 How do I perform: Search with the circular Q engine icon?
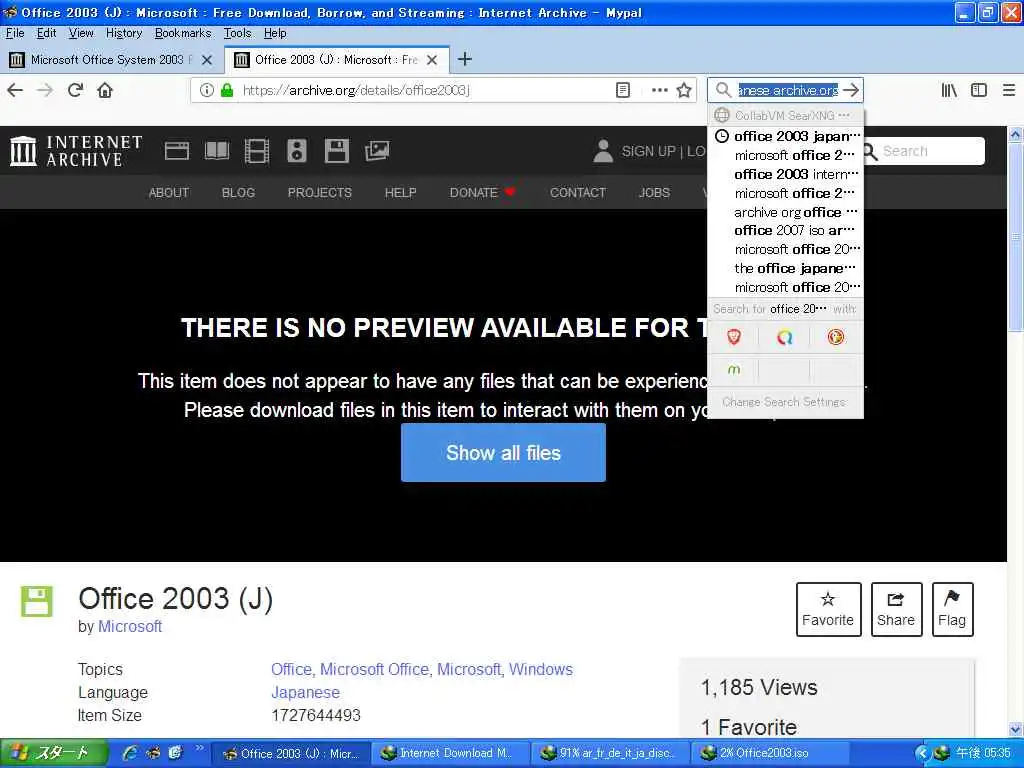(x=784, y=337)
